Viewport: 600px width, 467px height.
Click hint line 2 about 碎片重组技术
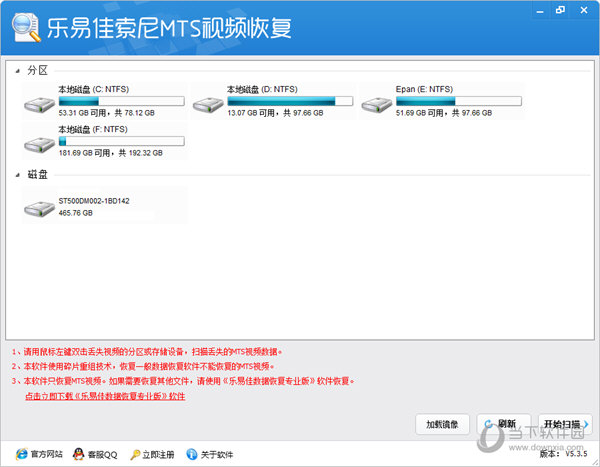(143, 366)
